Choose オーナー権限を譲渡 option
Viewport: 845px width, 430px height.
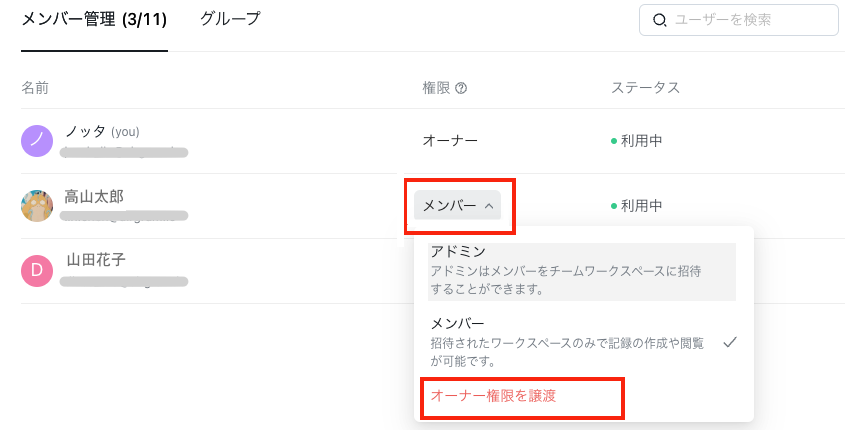pos(494,396)
